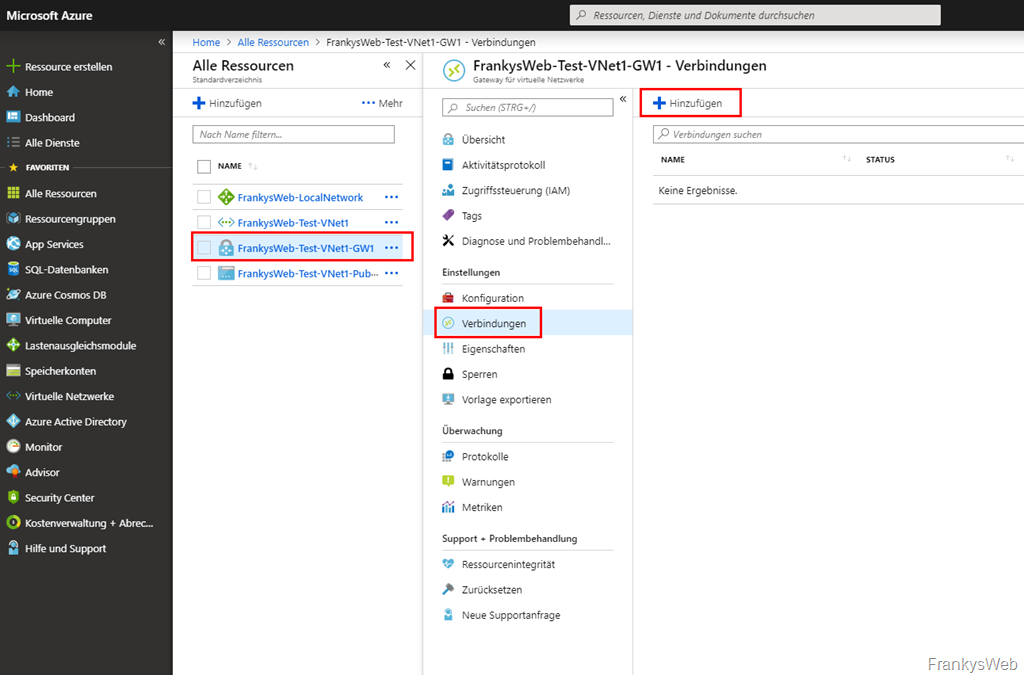Click the Tags icon in resource menu

click(448, 215)
